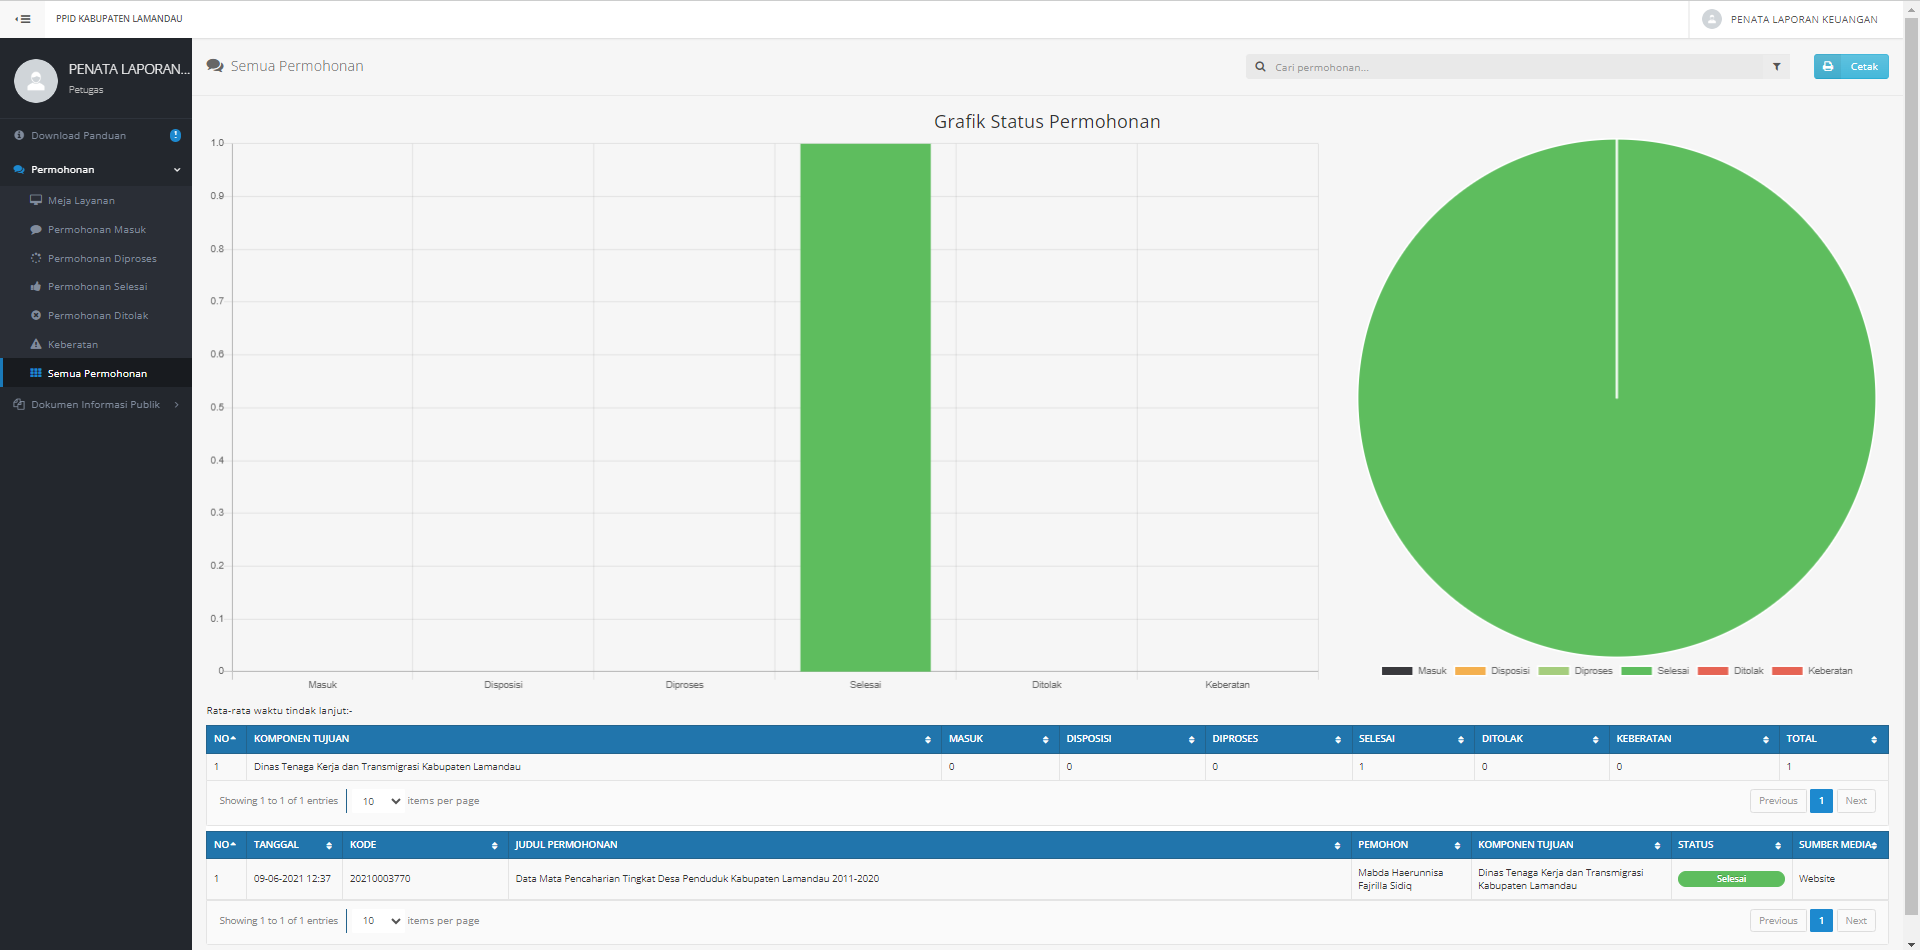This screenshot has height=950, width=1920.
Task: Toggle Selesai series in pie chart legend
Action: [x=1655, y=671]
